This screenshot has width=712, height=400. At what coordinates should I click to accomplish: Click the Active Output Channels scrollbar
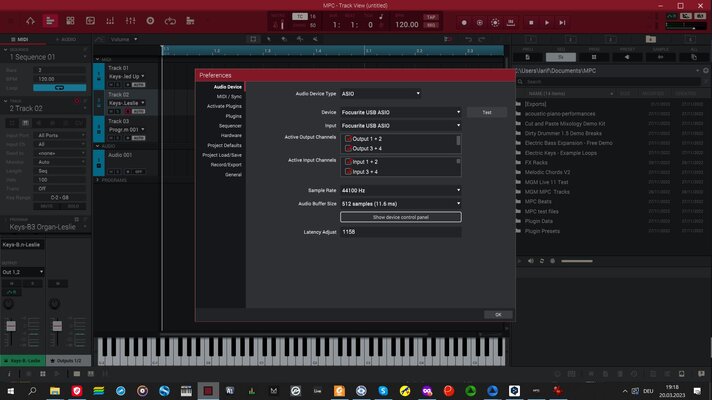[458, 141]
